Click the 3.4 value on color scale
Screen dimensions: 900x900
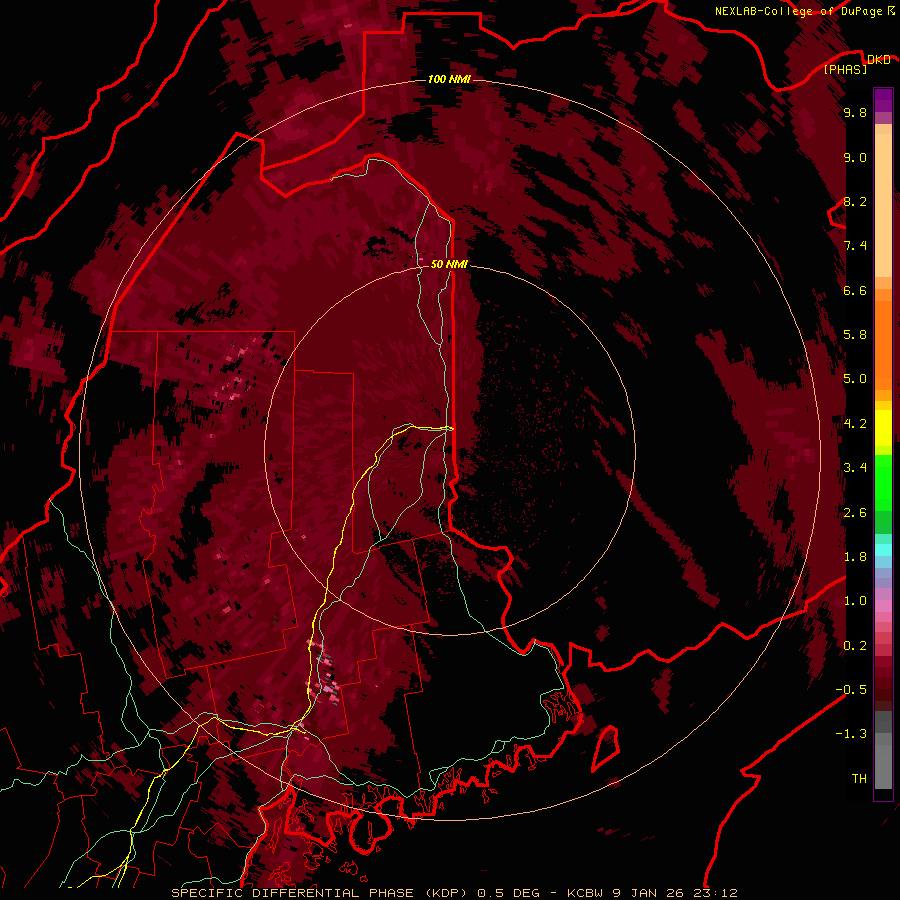pyautogui.click(x=855, y=468)
